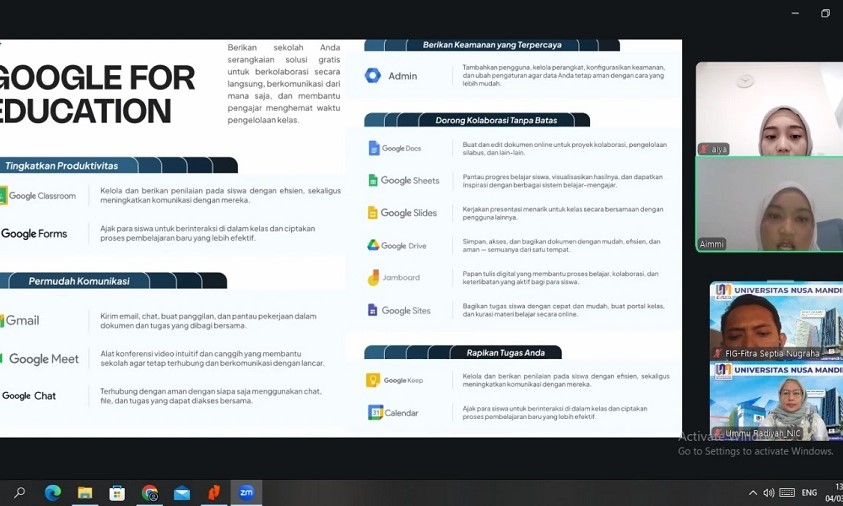Click the Google Slides icon

tap(373, 213)
